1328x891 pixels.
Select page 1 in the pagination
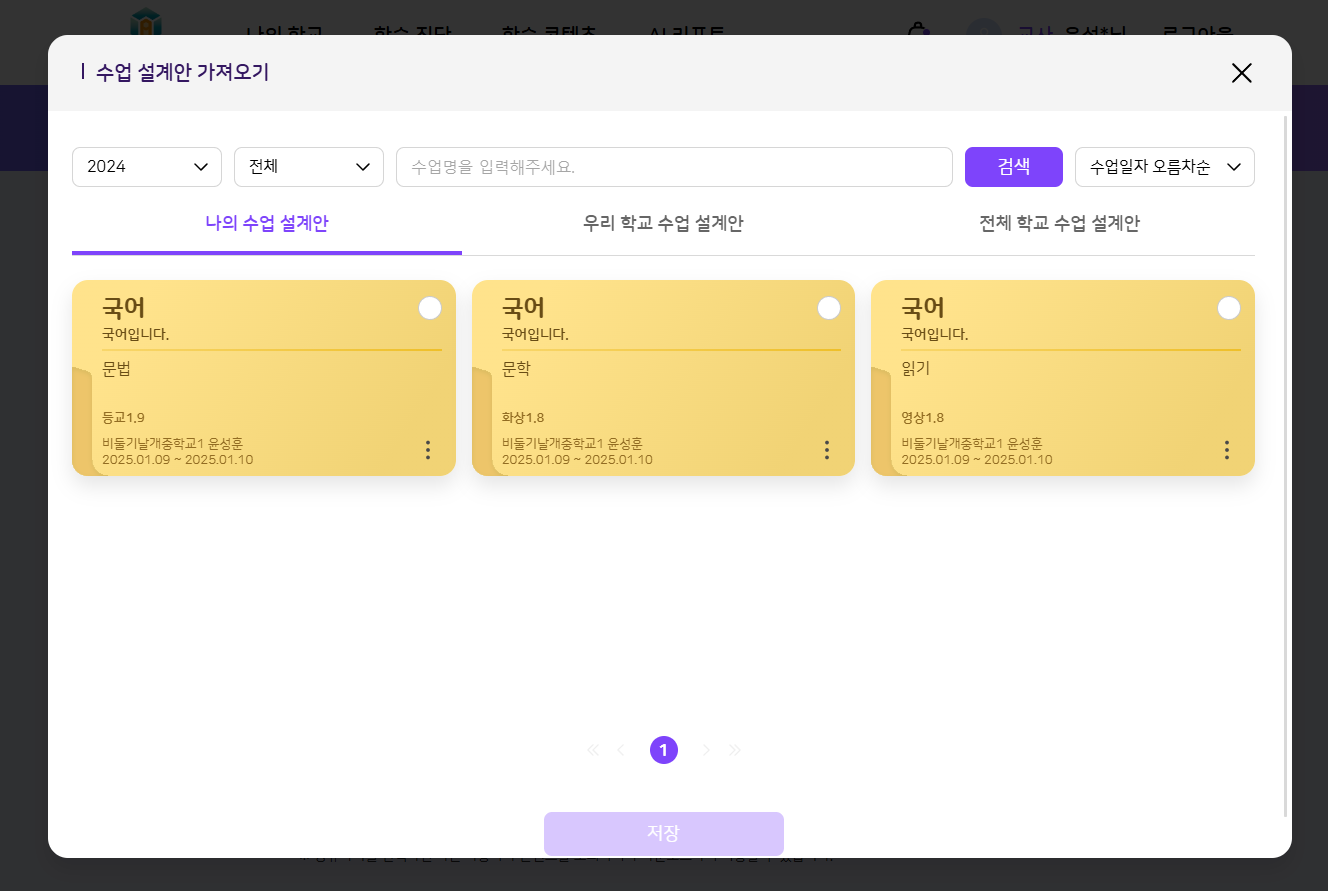664,750
